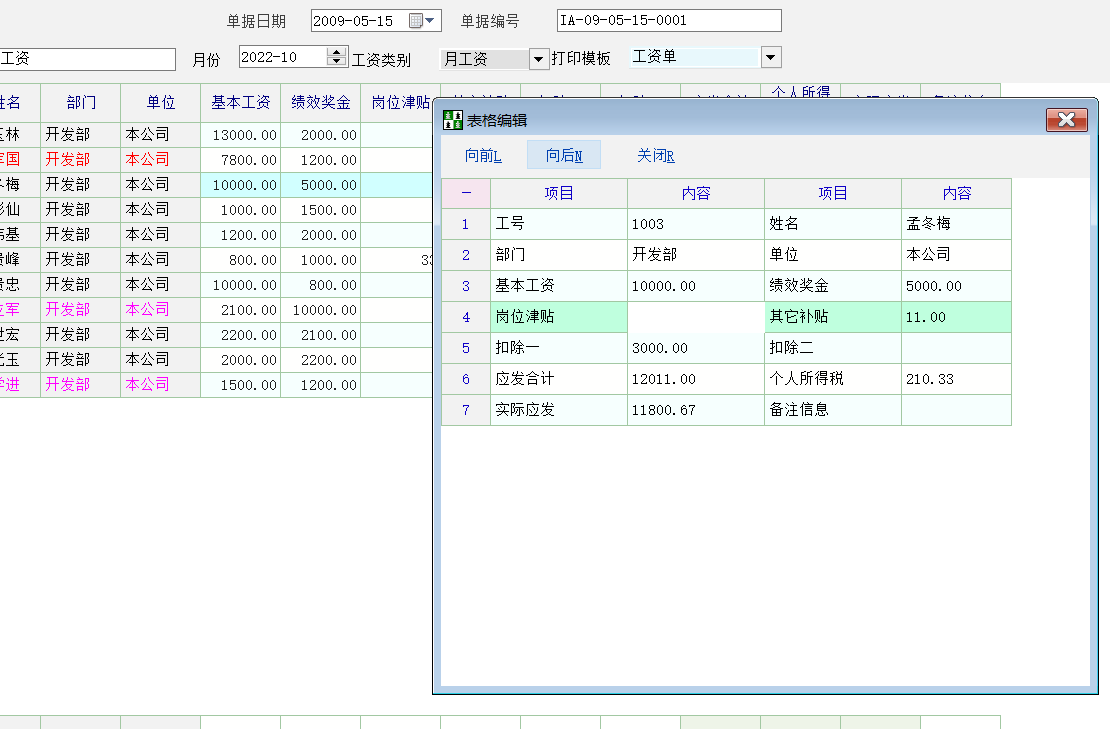The height and width of the screenshot is (729, 1110).
Task: Select the 岗位津贴 content cell in dialog
Action: click(x=695, y=318)
